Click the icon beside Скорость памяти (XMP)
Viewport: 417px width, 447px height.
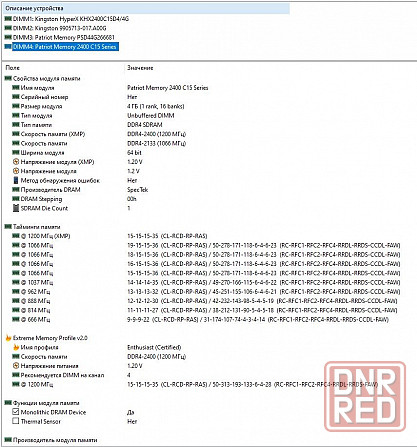[16, 134]
